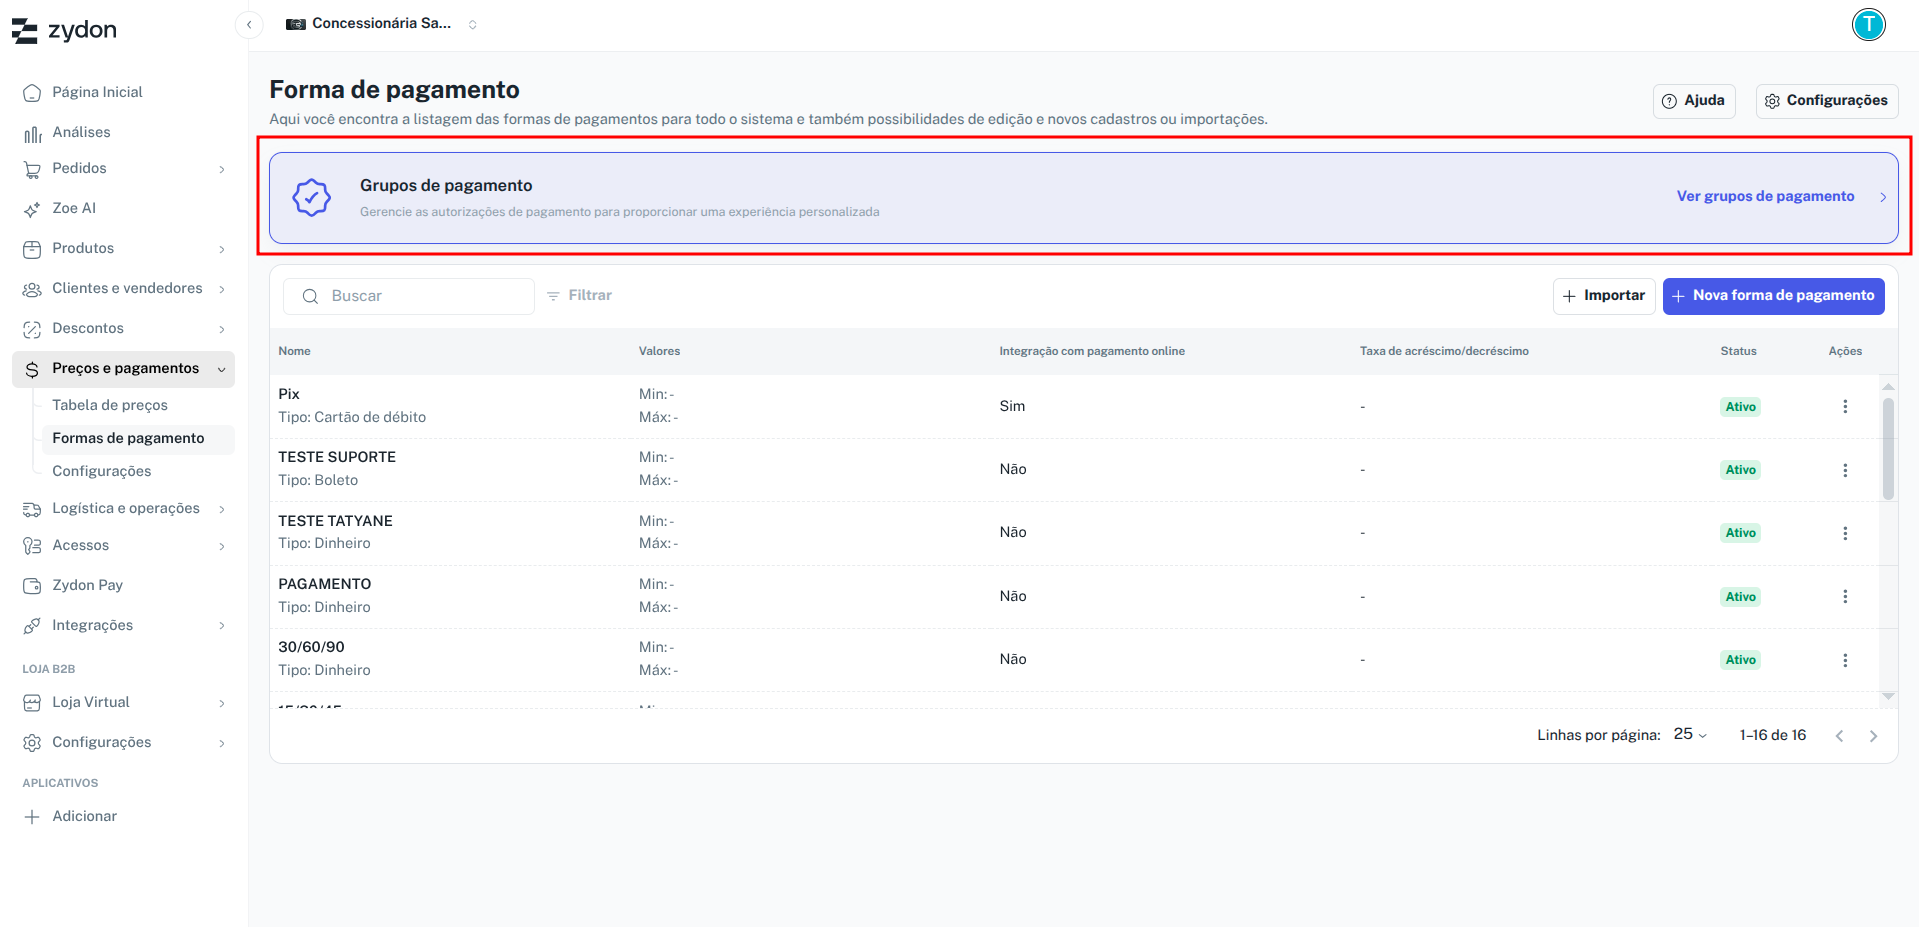Click the Ajuda button

1694,101
